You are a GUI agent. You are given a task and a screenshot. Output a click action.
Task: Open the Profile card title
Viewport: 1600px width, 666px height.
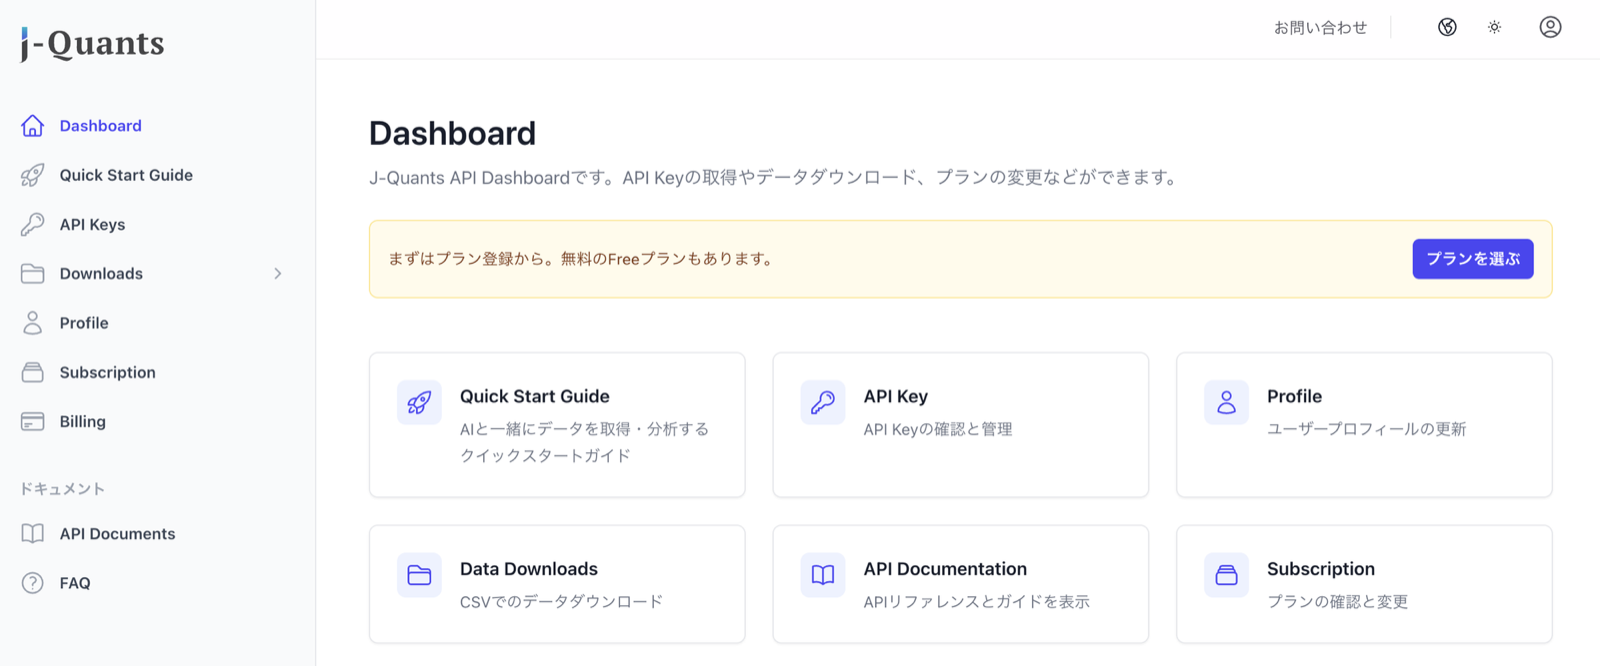pyautogui.click(x=1294, y=396)
